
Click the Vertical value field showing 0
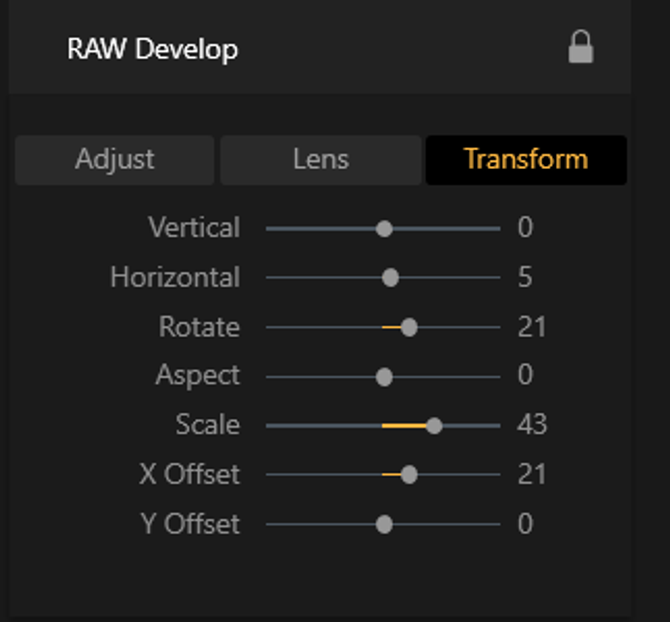tap(526, 228)
